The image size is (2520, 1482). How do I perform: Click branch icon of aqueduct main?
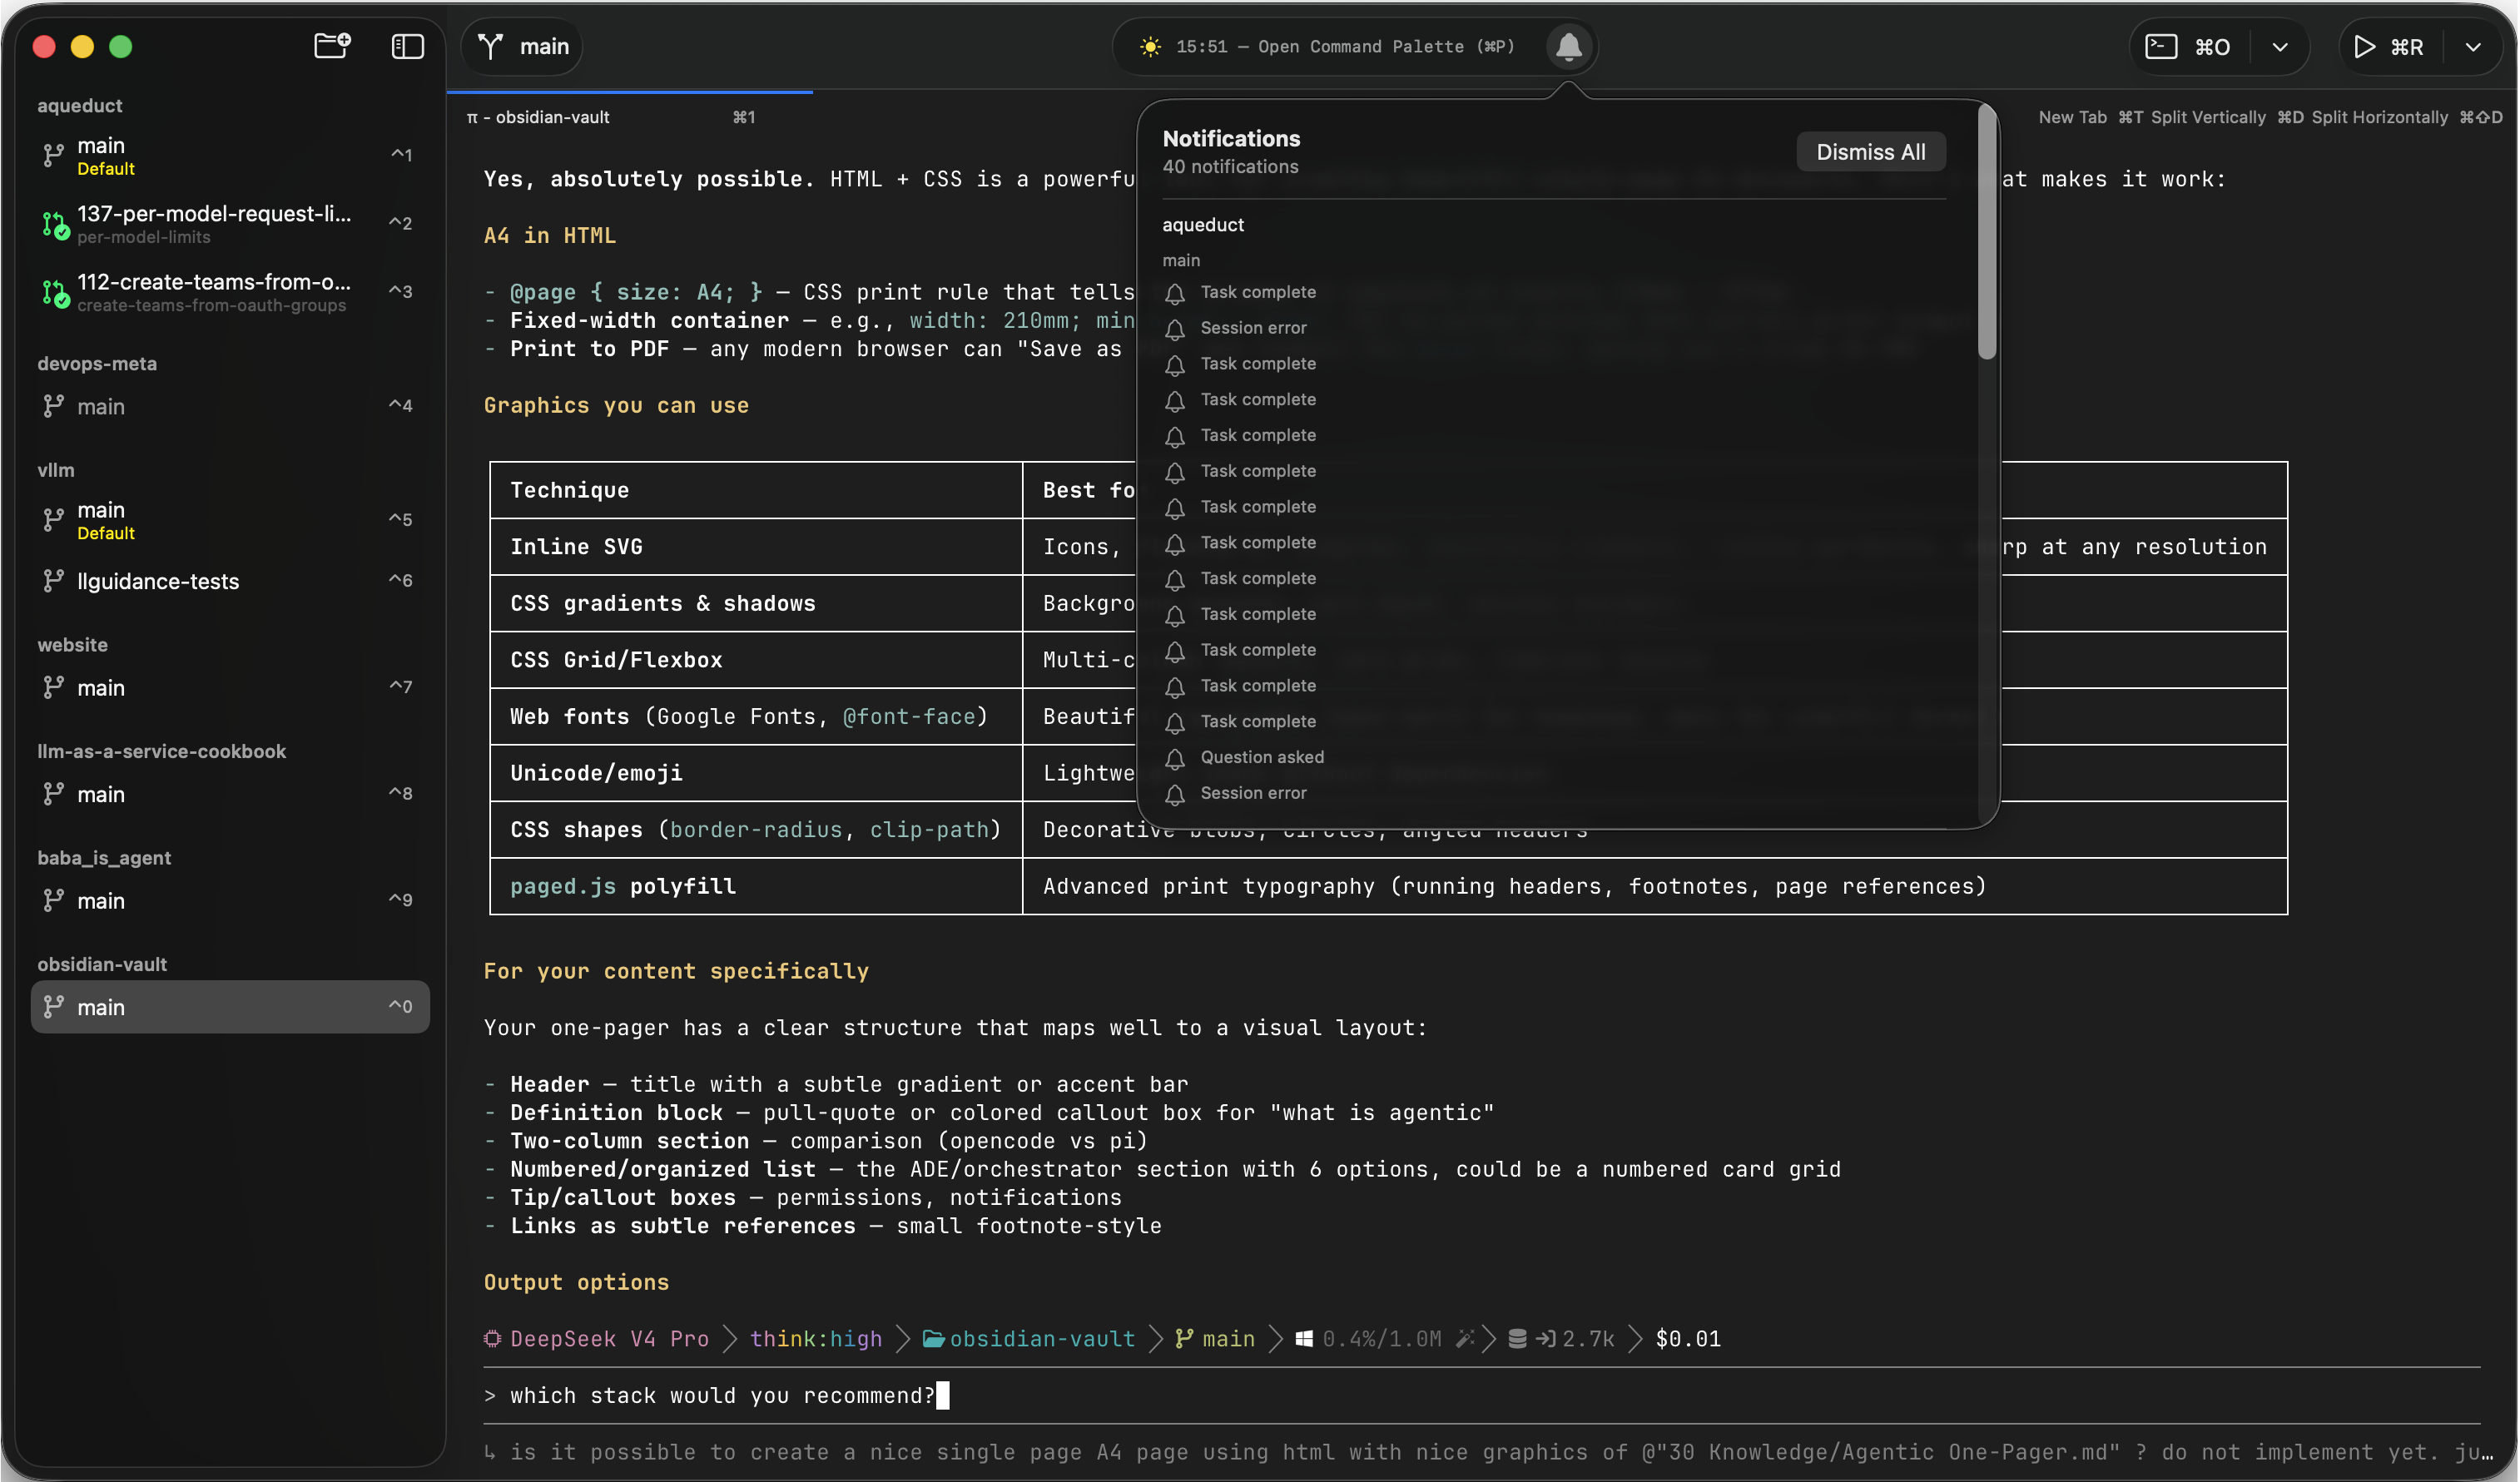[x=53, y=156]
